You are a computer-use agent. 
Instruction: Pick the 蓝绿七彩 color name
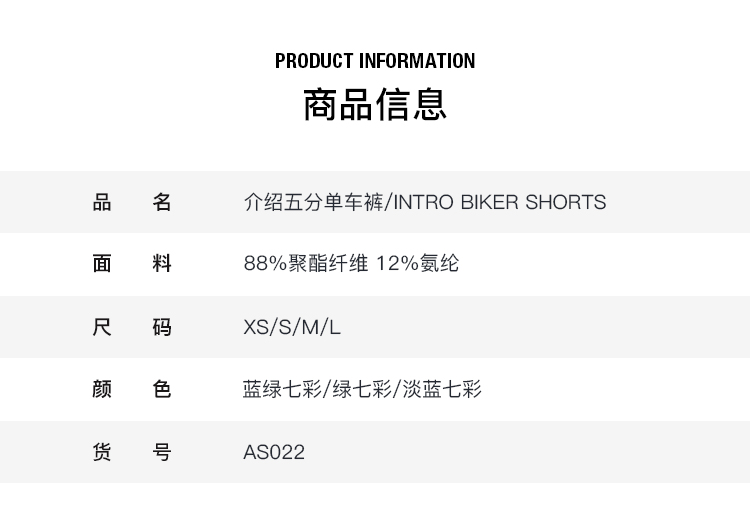click(281, 389)
